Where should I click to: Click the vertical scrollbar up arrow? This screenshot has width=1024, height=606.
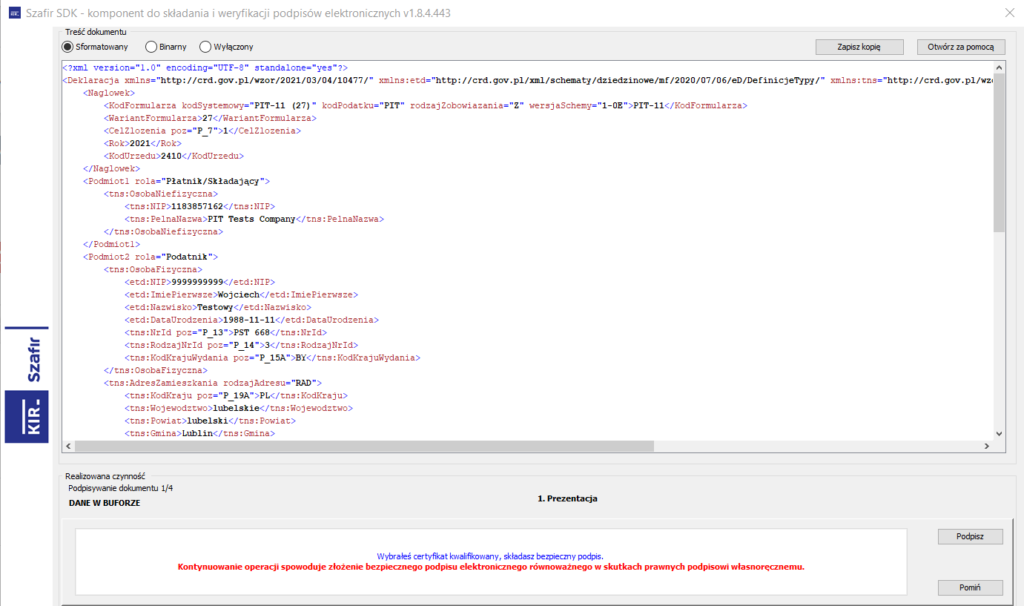[999, 67]
